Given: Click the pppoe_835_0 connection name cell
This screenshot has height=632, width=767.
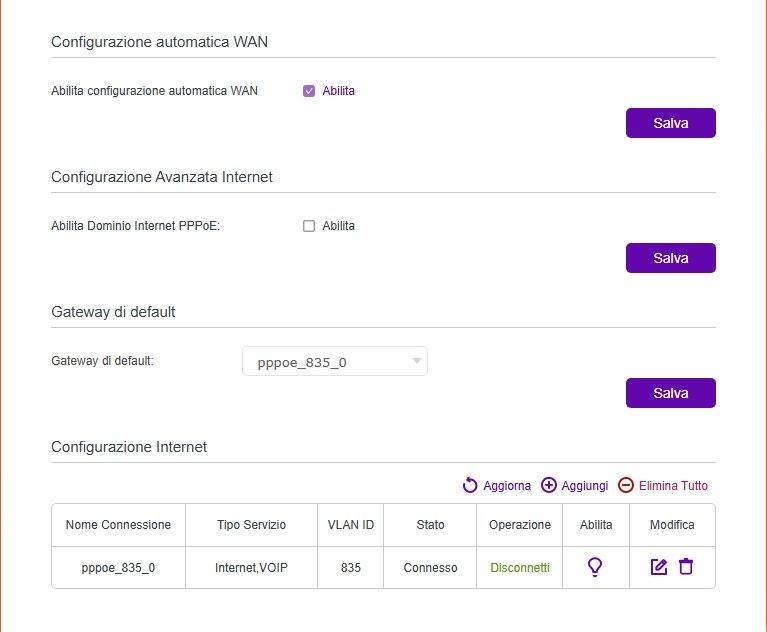Looking at the screenshot, I should [x=118, y=567].
